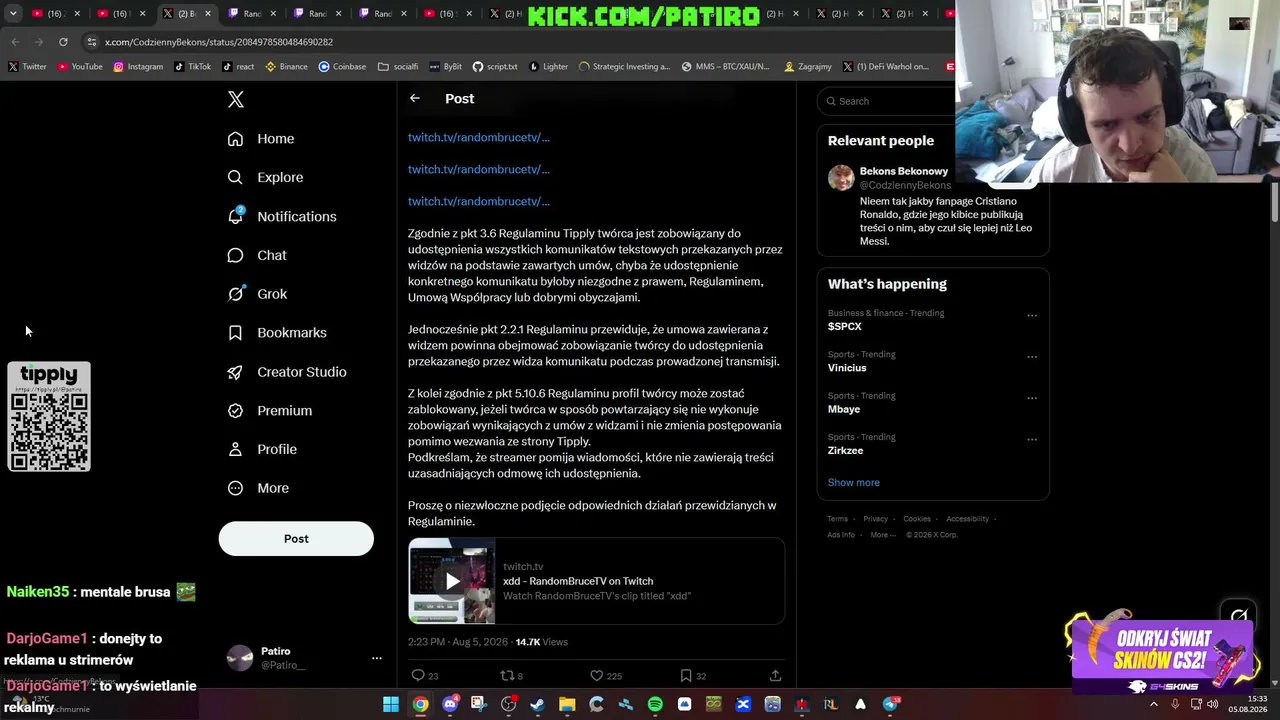Open the first twitch.tv/randombrucetv link
The width and height of the screenshot is (1280, 720).
(x=479, y=137)
